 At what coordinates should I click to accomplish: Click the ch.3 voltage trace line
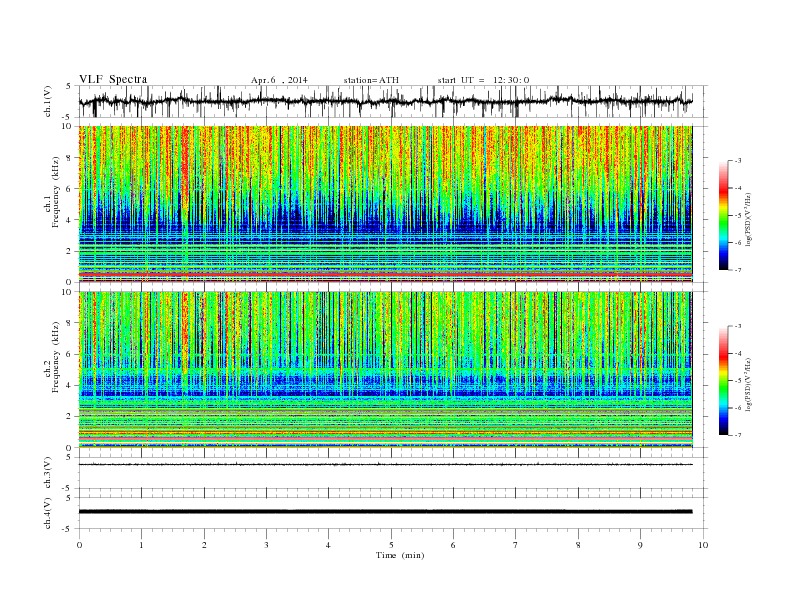point(385,464)
